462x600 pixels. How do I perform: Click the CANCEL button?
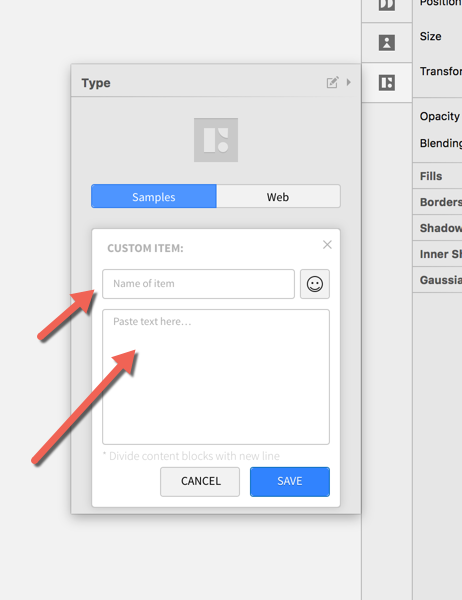coord(200,481)
